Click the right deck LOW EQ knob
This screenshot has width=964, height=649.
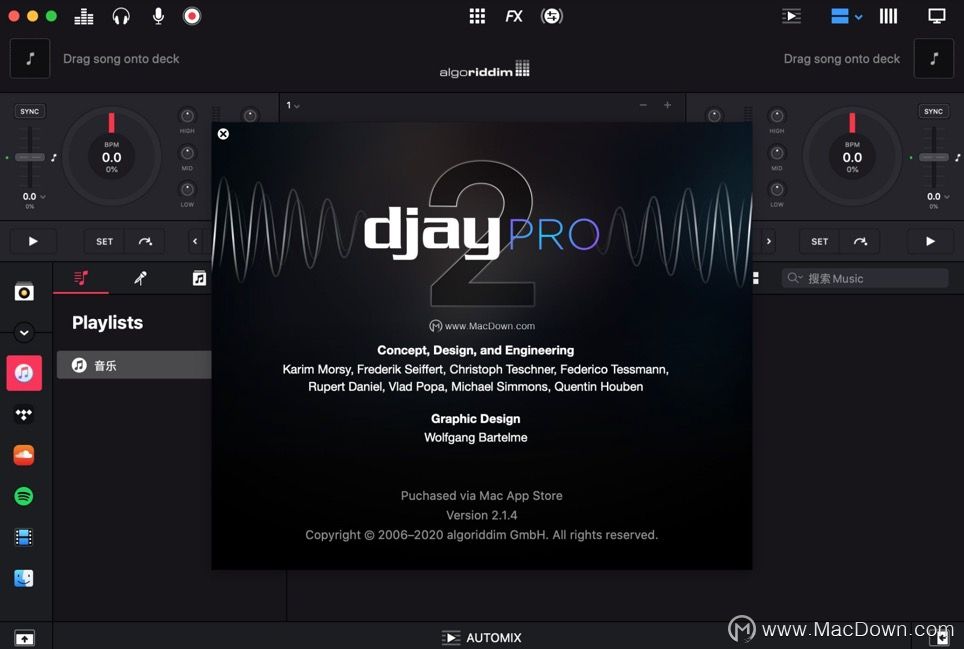point(777,189)
